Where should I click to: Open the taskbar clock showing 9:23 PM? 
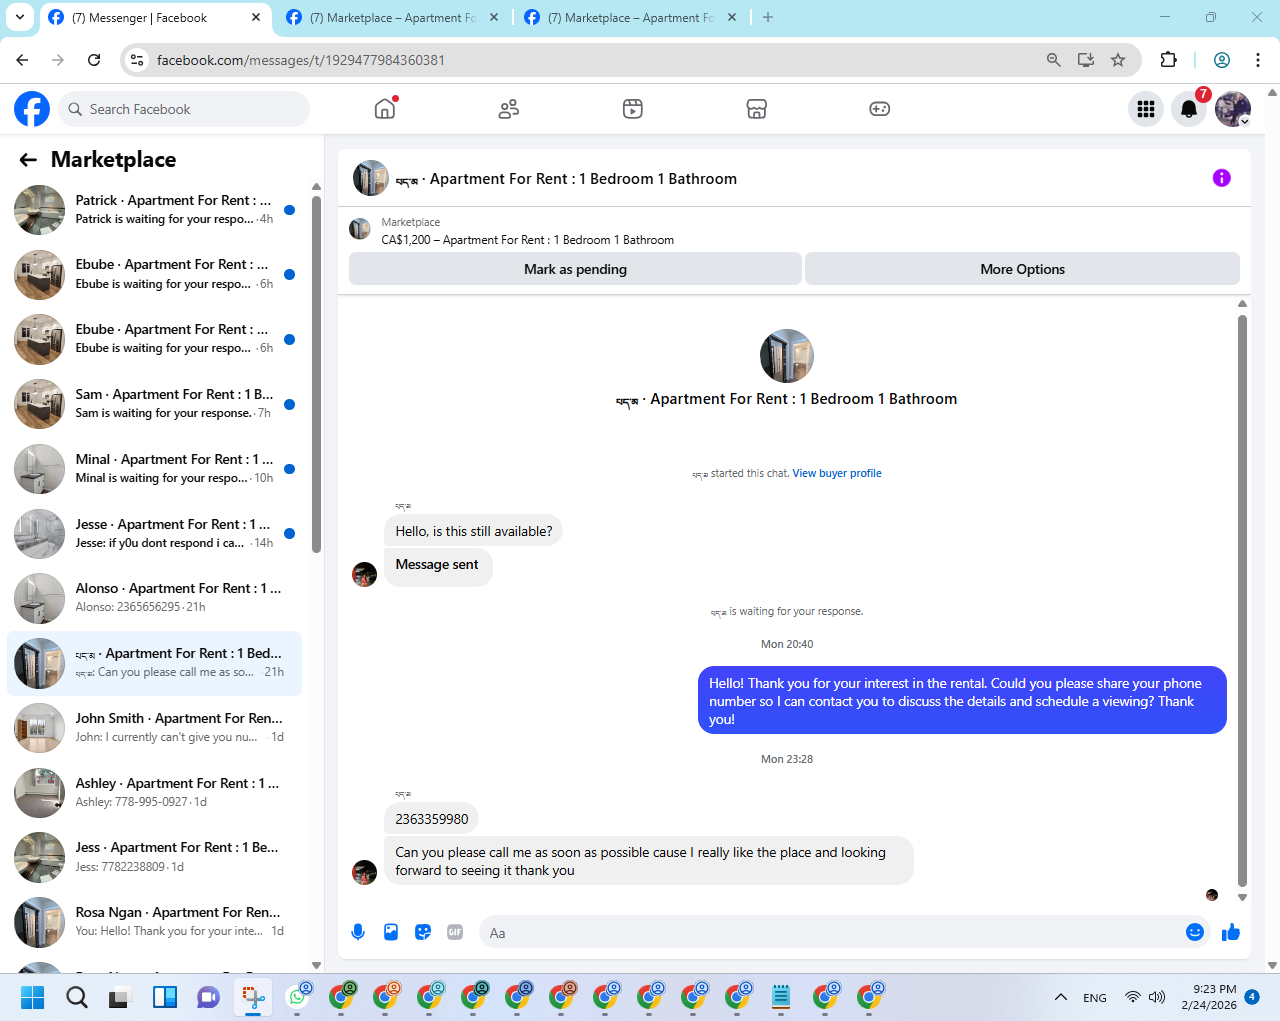tap(1208, 997)
